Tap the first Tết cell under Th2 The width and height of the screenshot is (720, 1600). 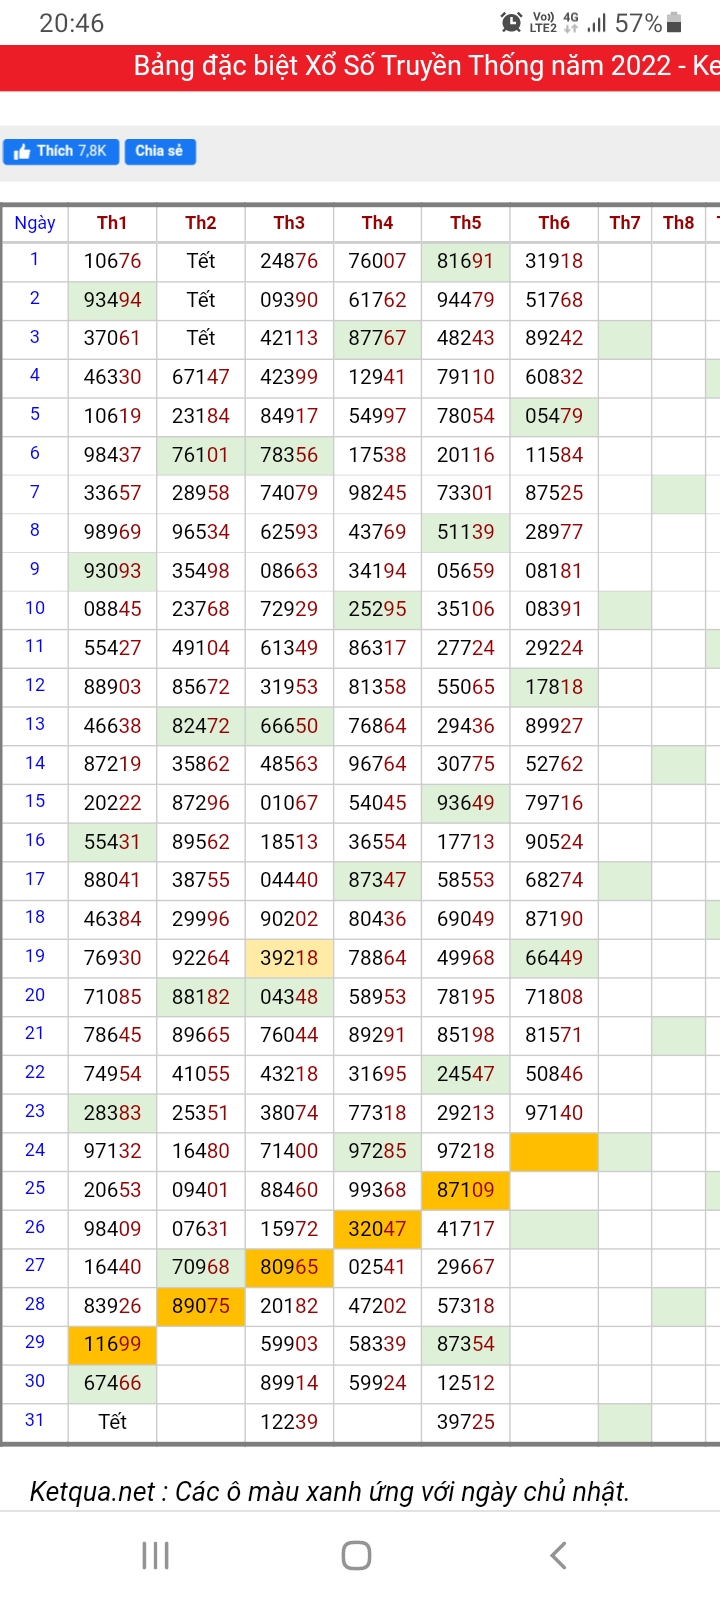201,261
